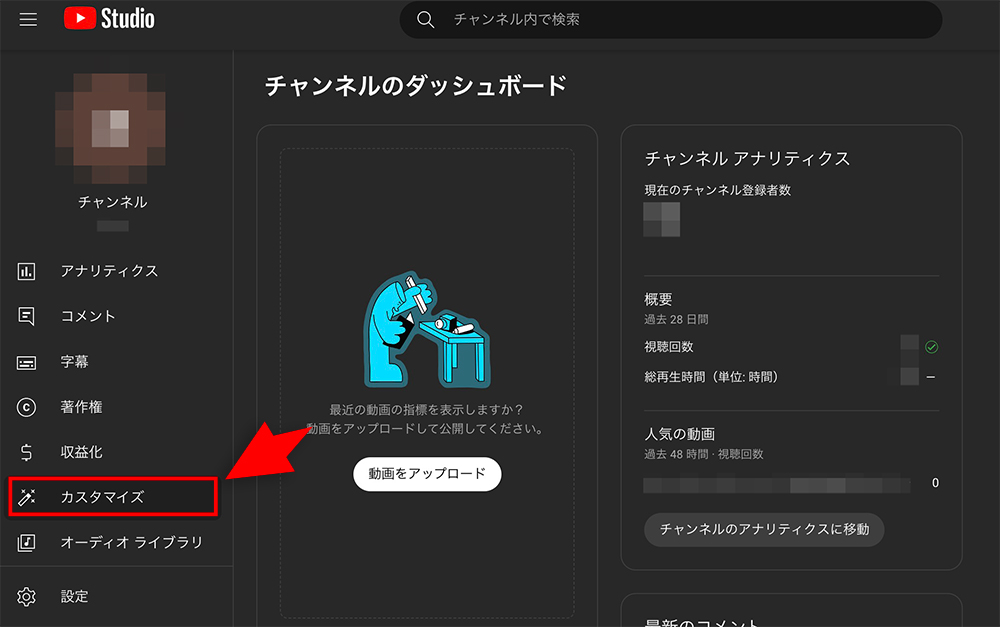Click the チャンネルのダッシュボード heading

416,85
